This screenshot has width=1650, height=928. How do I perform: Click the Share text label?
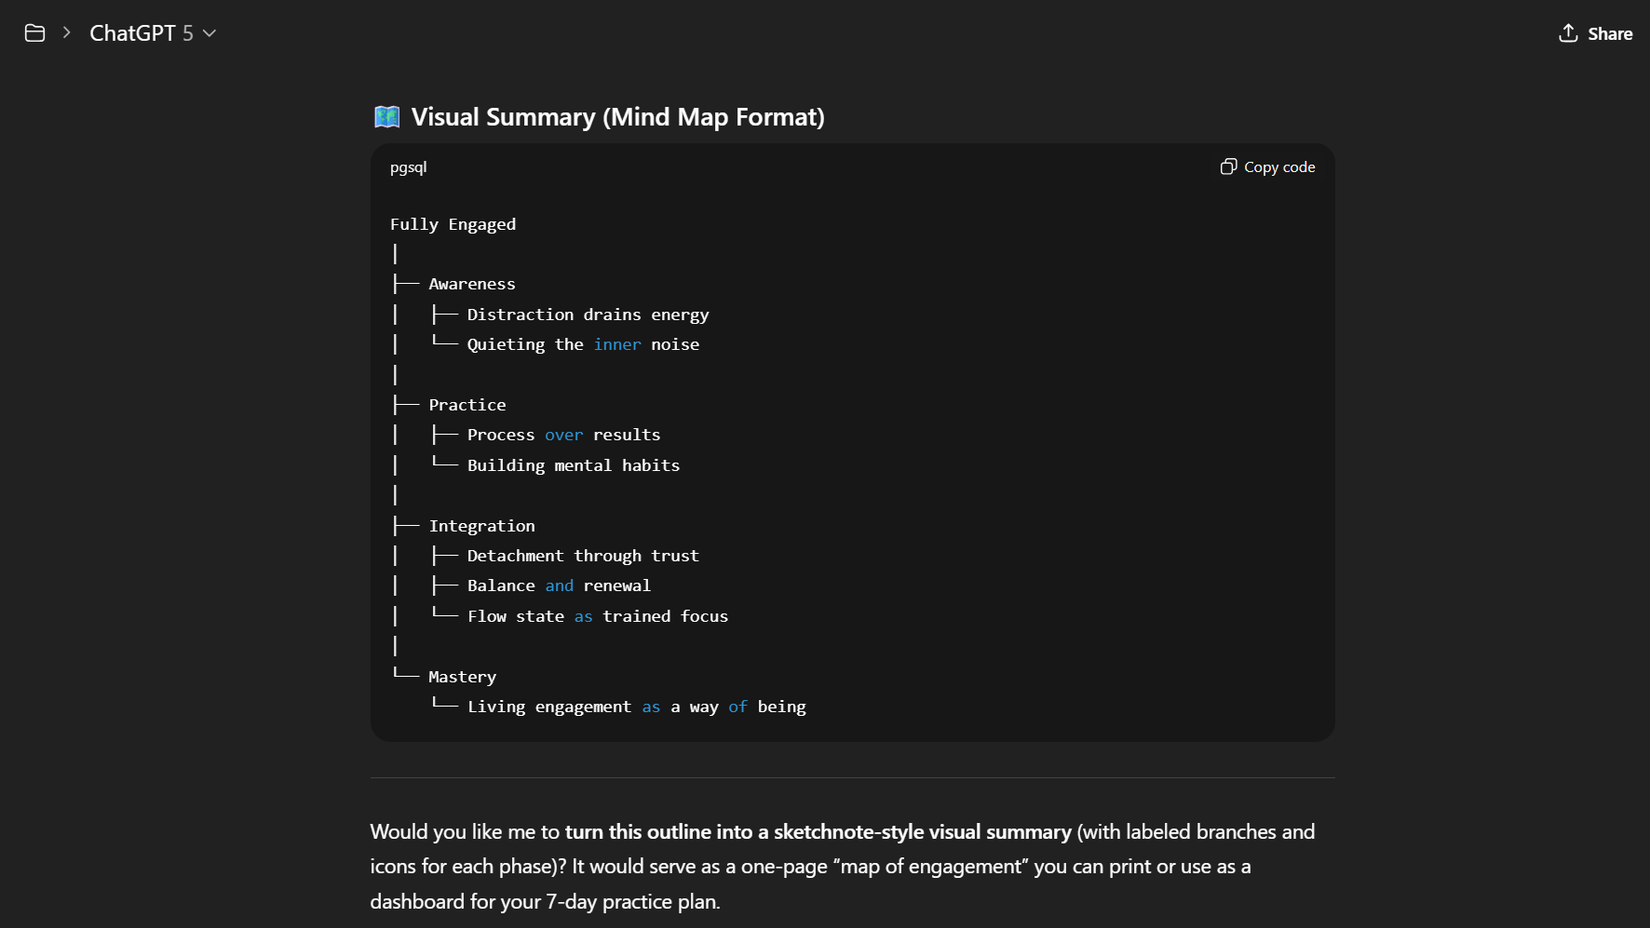click(x=1610, y=34)
